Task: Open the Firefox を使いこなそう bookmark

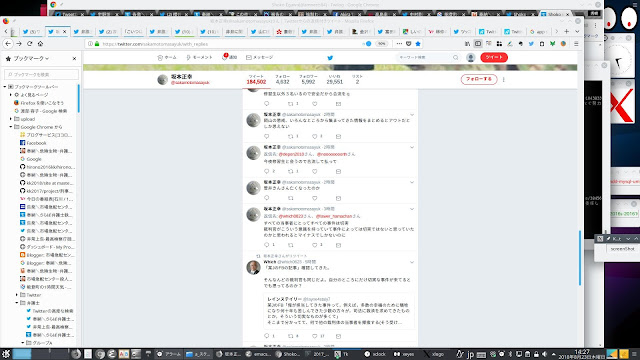Action: pos(39,103)
